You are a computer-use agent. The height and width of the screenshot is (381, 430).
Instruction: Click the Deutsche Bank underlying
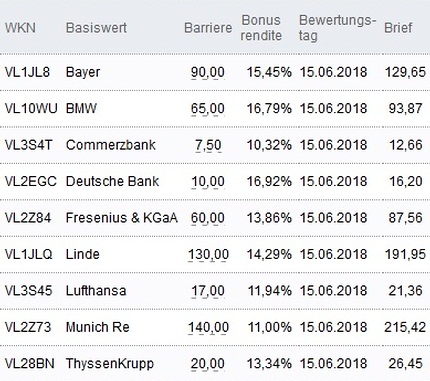pos(112,181)
